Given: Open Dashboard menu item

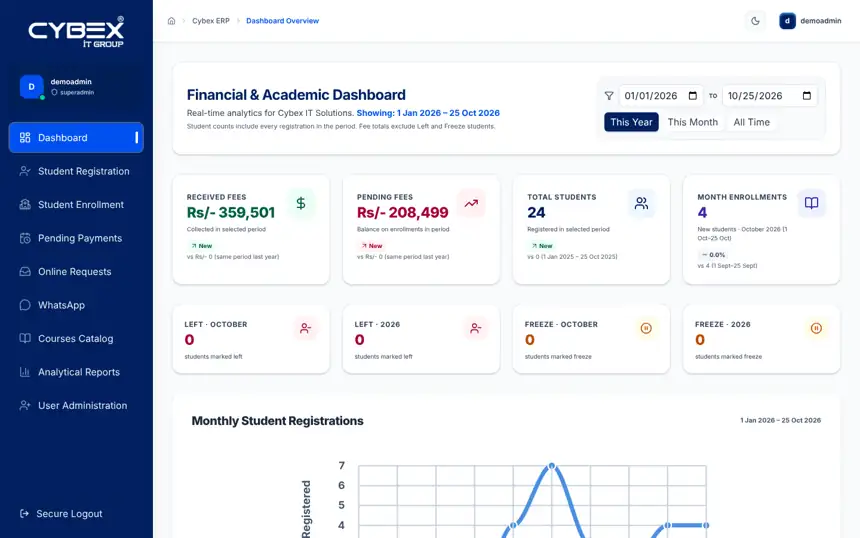Looking at the screenshot, I should pos(76,138).
